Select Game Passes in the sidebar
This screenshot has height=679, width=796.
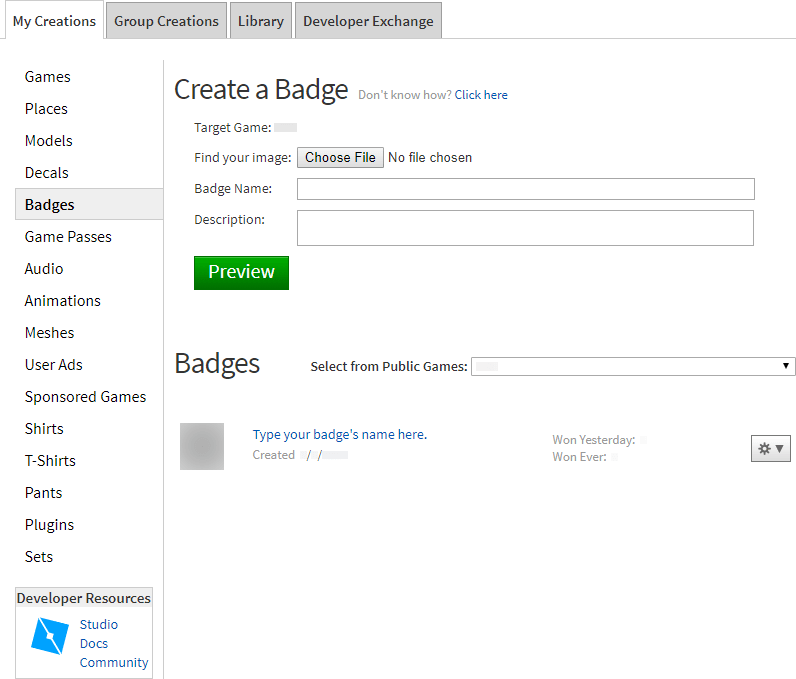click(x=68, y=236)
